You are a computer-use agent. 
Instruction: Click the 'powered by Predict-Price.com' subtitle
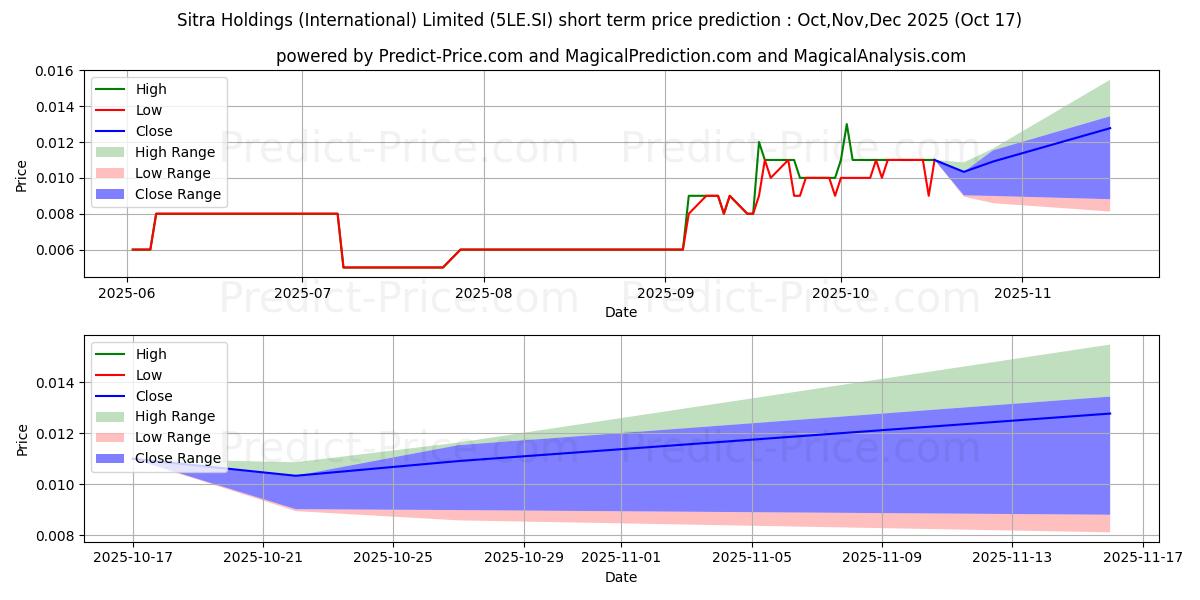[620, 56]
